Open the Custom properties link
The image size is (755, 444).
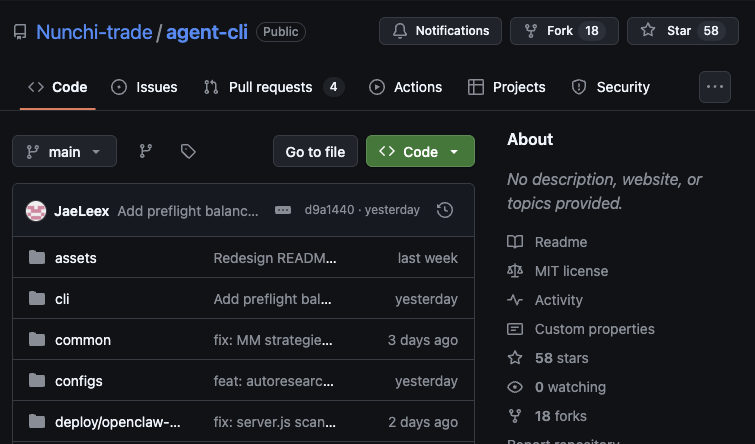(x=595, y=329)
